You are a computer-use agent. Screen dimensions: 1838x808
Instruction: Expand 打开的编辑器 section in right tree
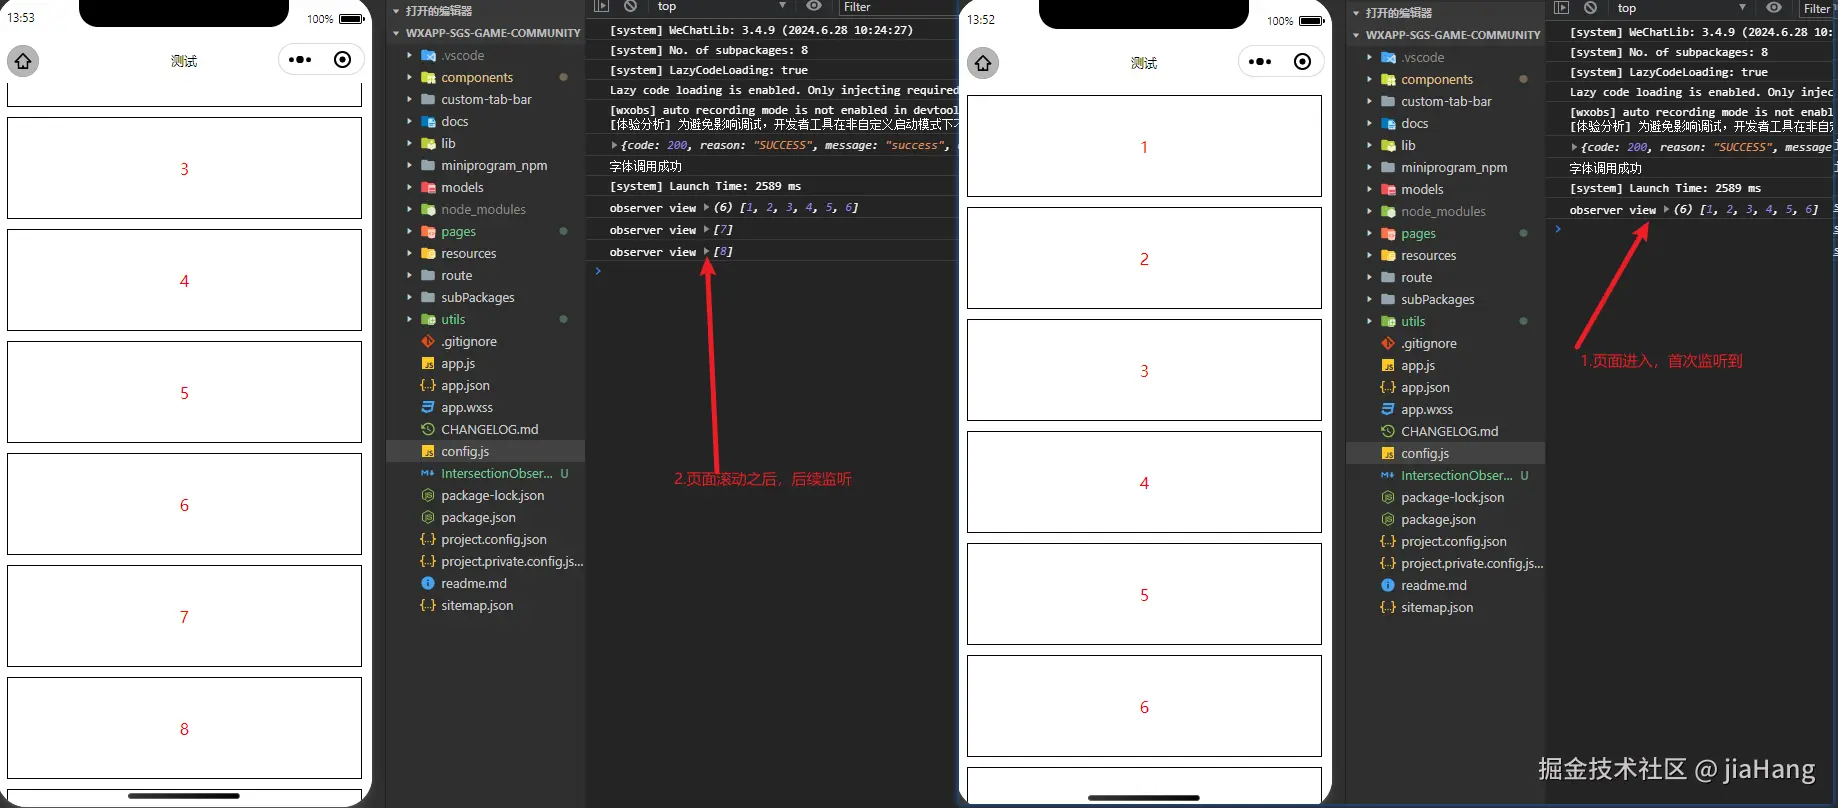coord(1356,13)
